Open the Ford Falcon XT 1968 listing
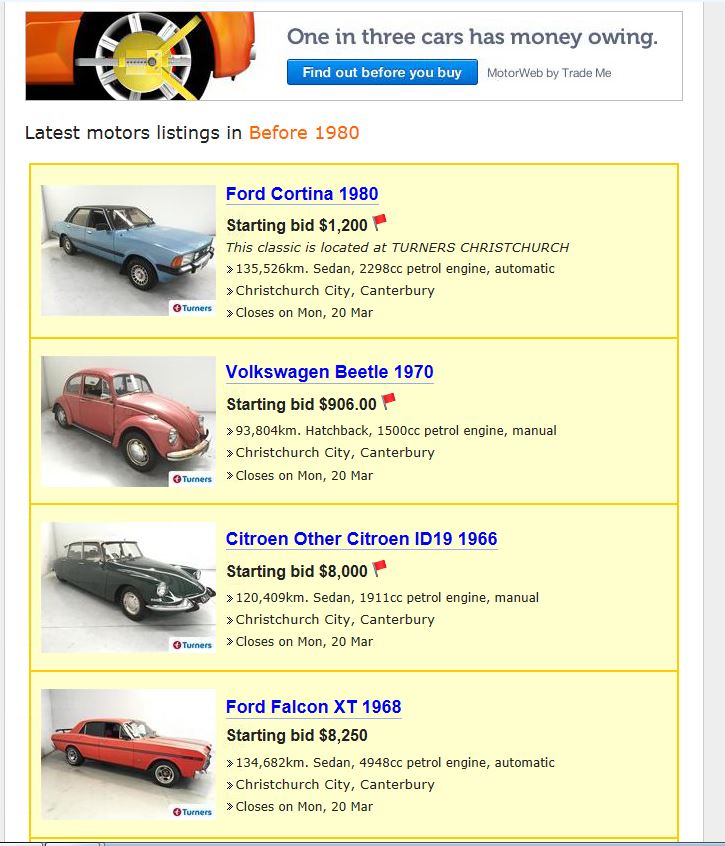 coord(313,706)
